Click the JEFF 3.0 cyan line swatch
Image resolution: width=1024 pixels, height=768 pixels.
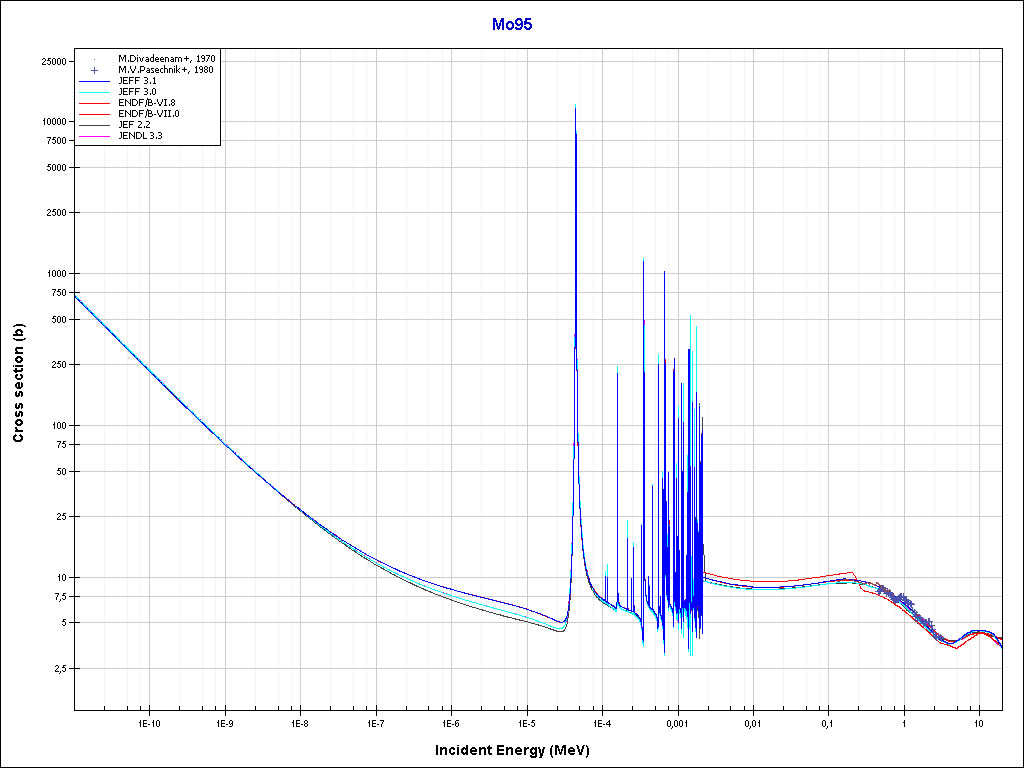pyautogui.click(x=93, y=92)
